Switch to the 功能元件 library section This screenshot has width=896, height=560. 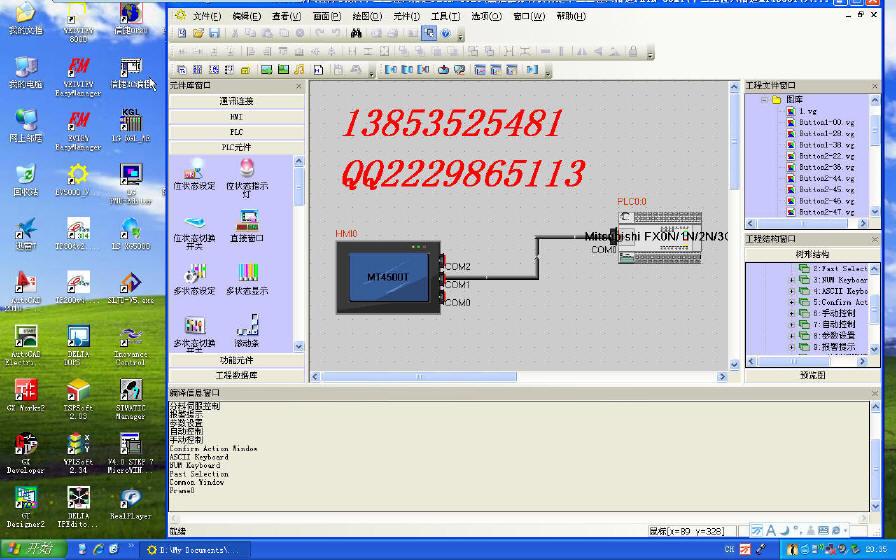pos(236,360)
